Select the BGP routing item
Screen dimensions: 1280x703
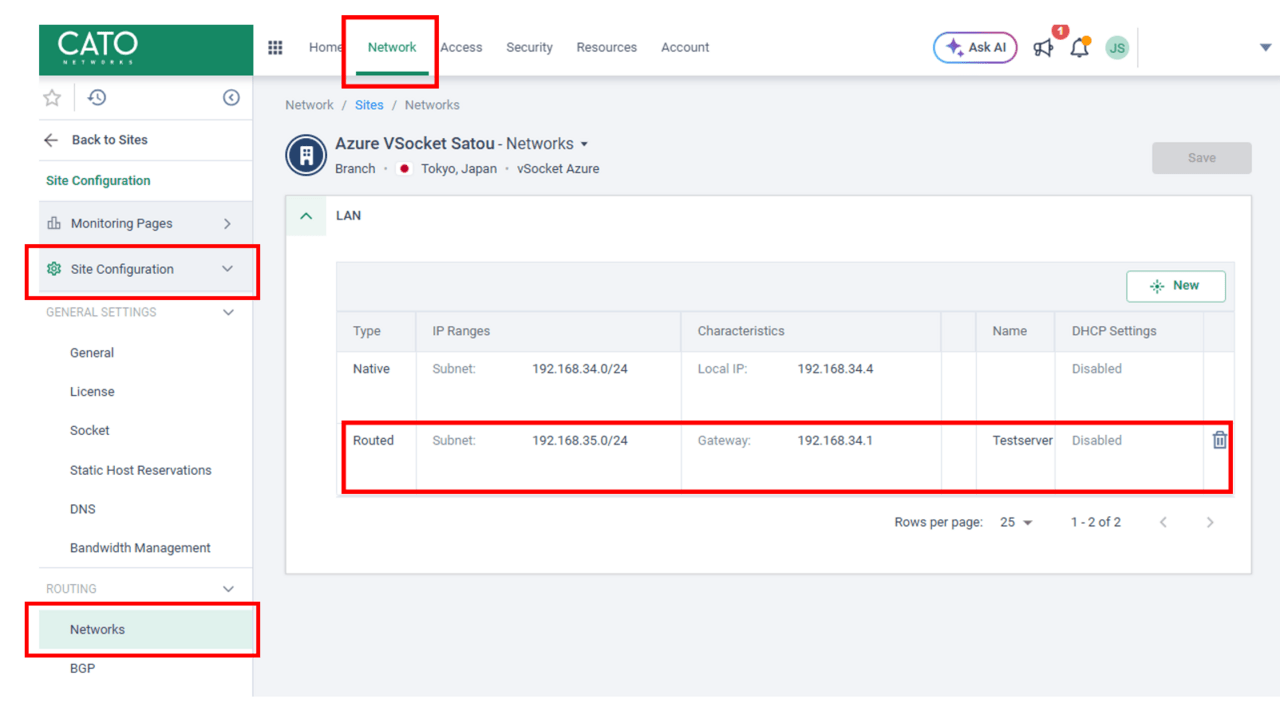(x=83, y=668)
